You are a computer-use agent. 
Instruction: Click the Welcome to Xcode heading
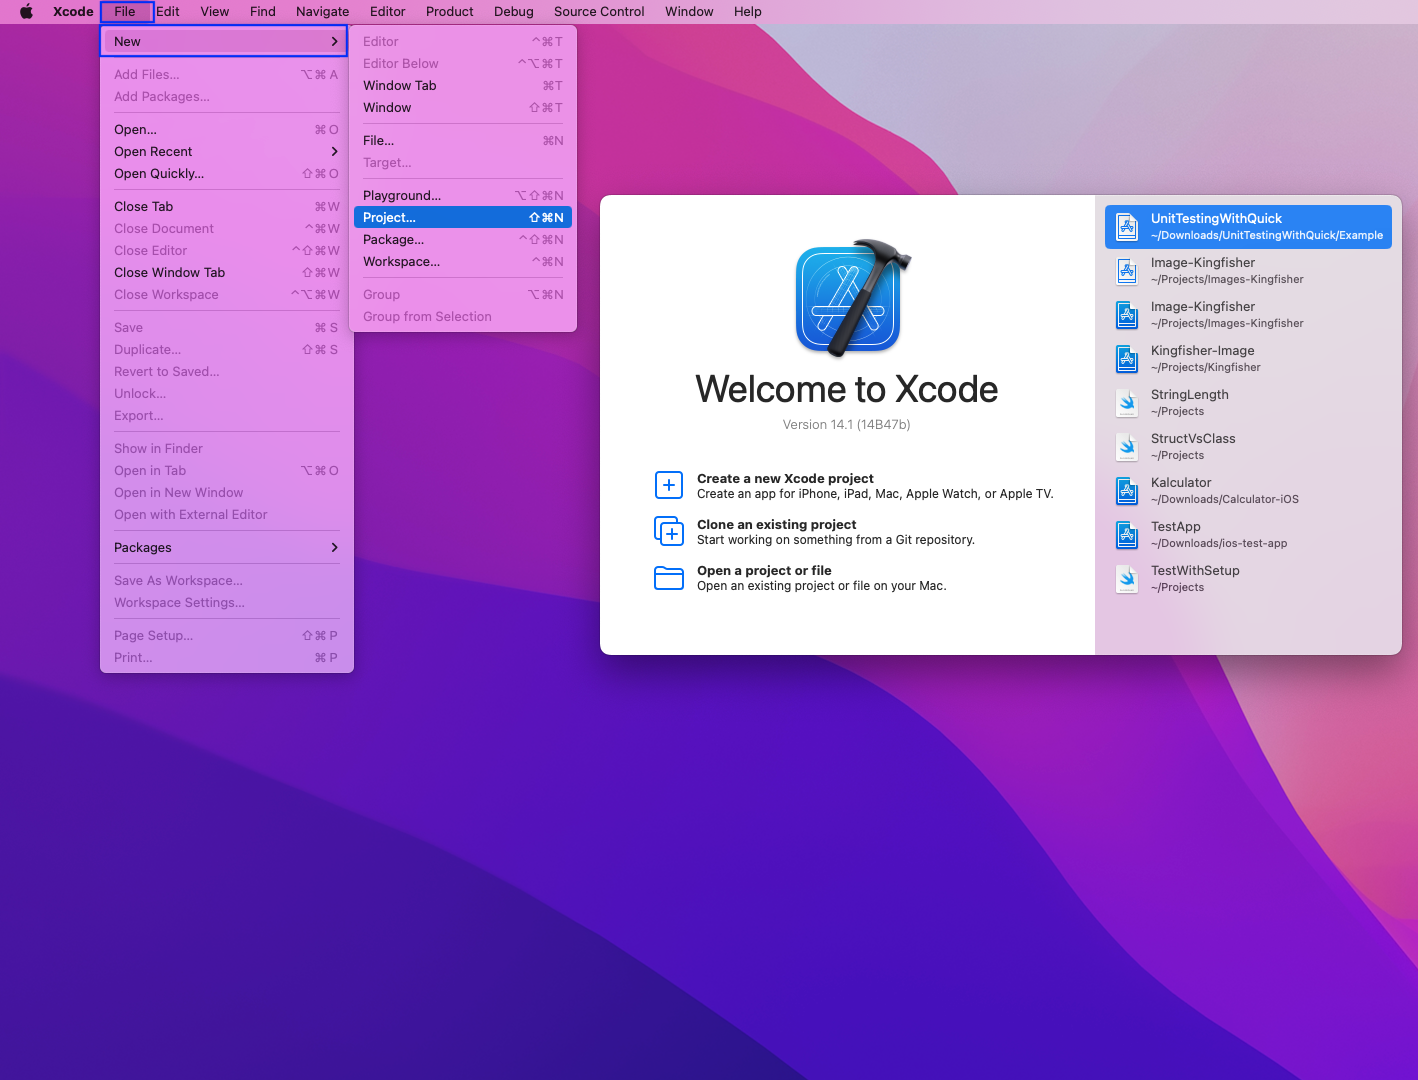click(x=847, y=389)
